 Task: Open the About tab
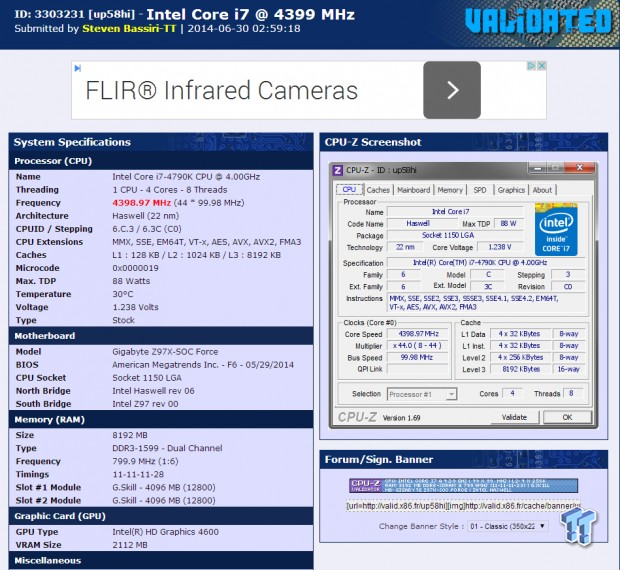coord(542,190)
